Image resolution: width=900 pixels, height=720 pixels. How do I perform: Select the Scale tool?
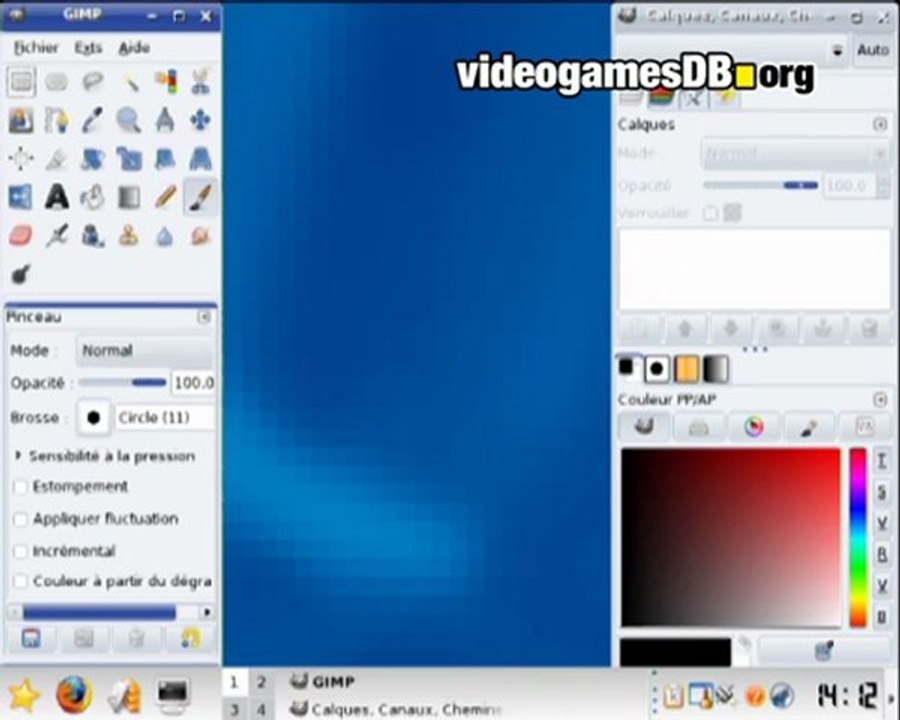129,159
